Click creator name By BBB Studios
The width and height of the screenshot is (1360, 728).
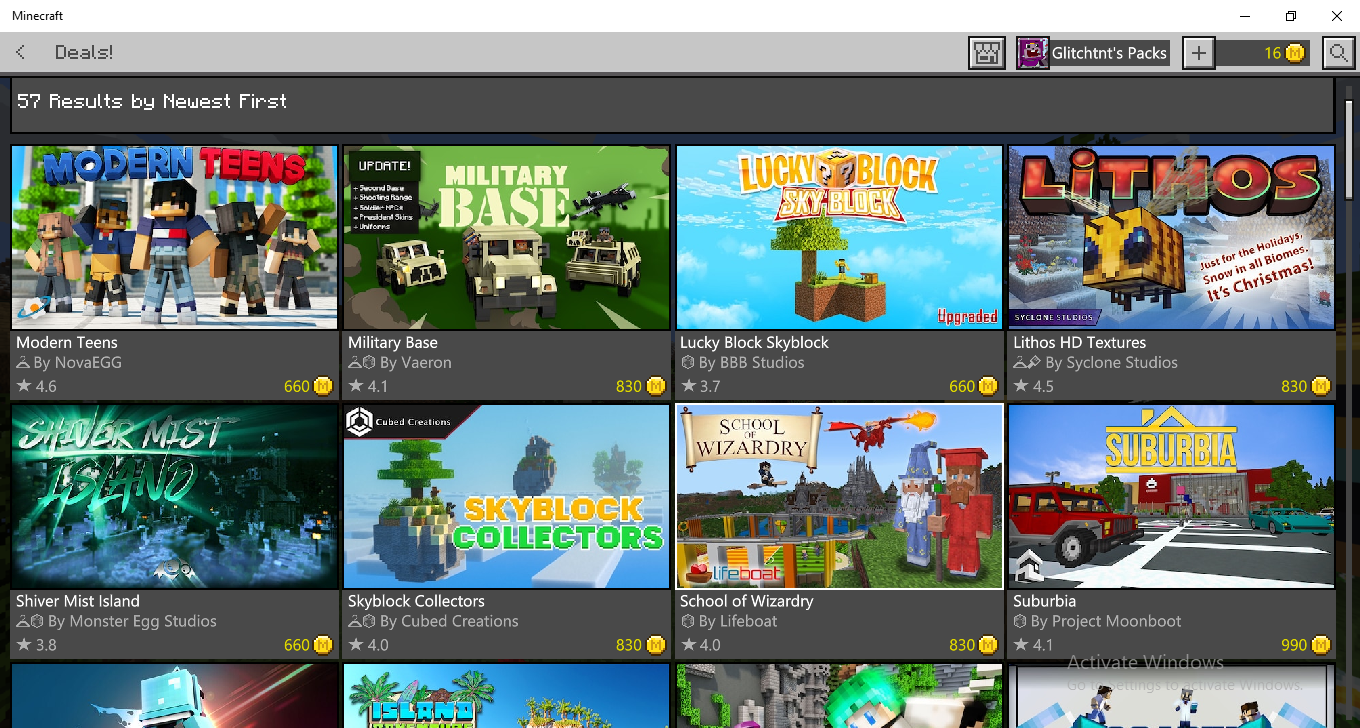[x=752, y=363]
